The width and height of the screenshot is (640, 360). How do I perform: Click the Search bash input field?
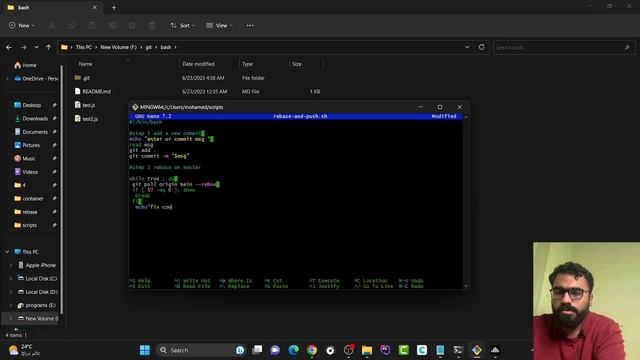(x=563, y=47)
